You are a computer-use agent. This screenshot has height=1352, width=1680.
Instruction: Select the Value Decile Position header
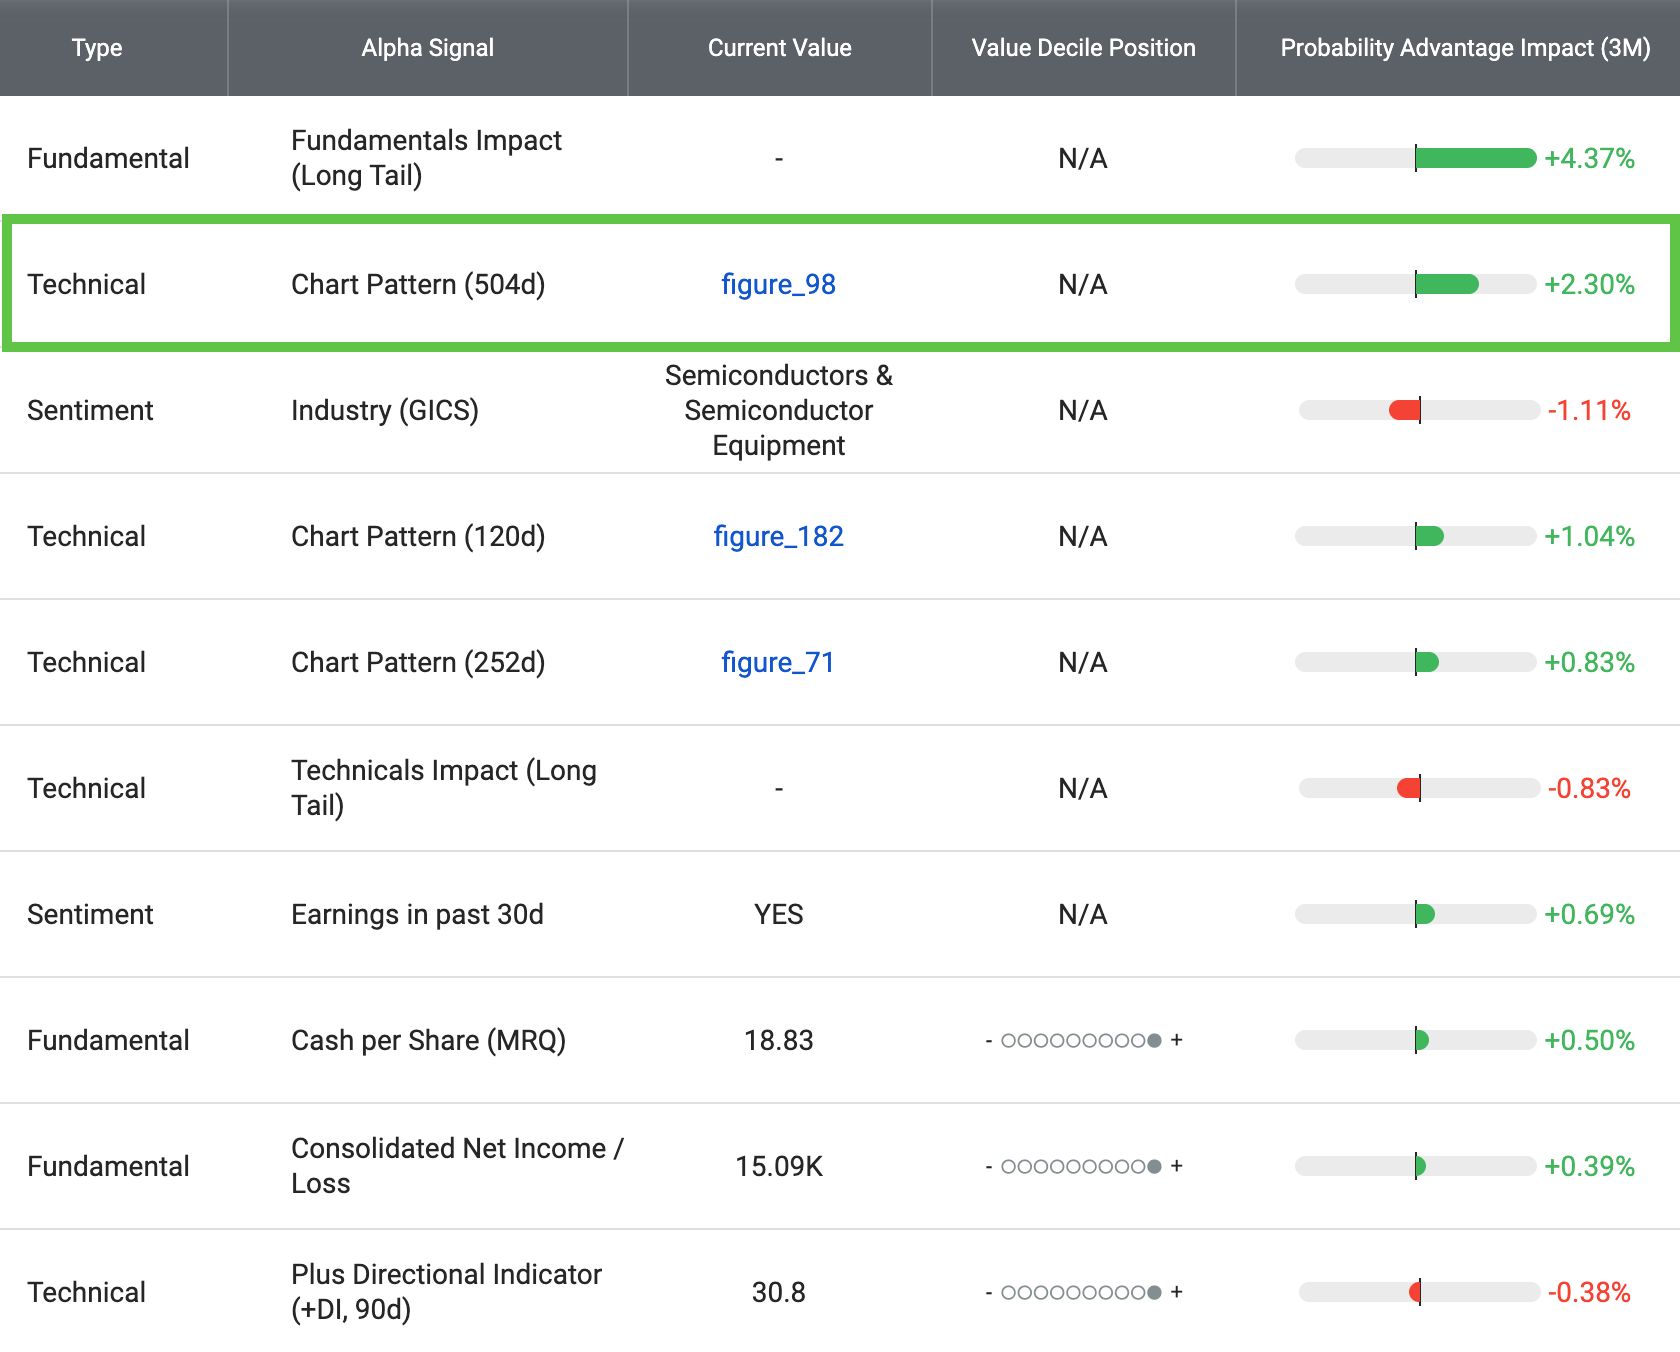pyautogui.click(x=1083, y=48)
